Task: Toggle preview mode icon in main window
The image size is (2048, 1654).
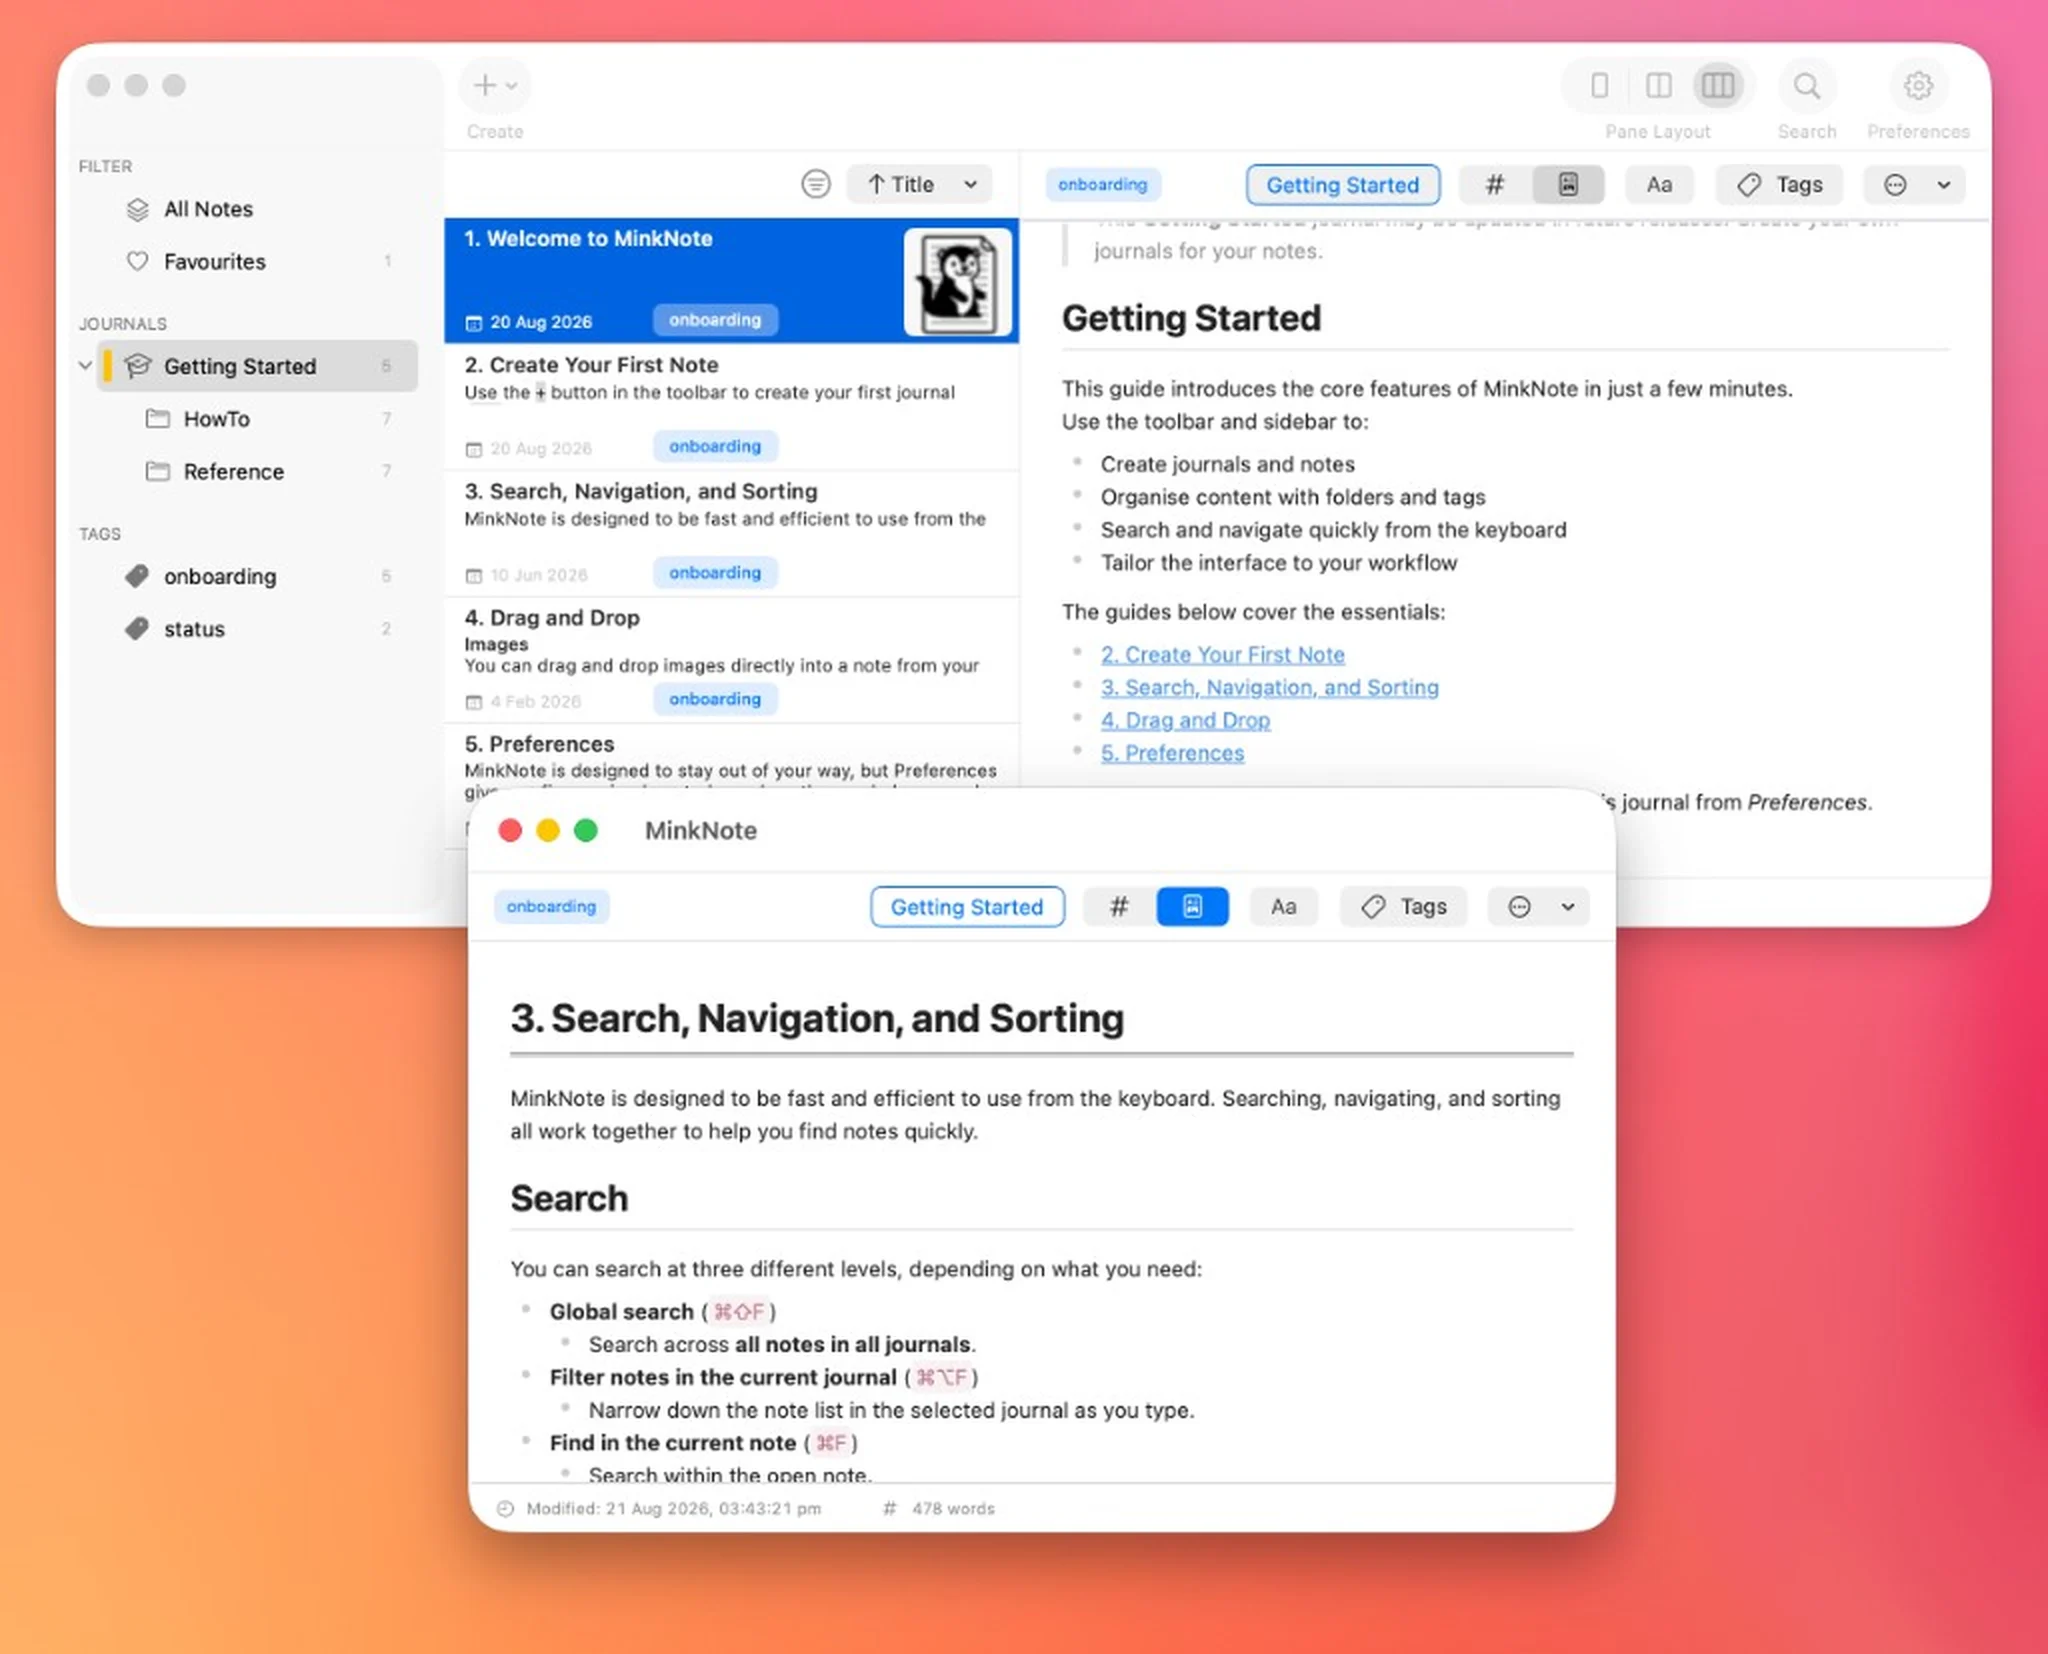Action: [1568, 184]
